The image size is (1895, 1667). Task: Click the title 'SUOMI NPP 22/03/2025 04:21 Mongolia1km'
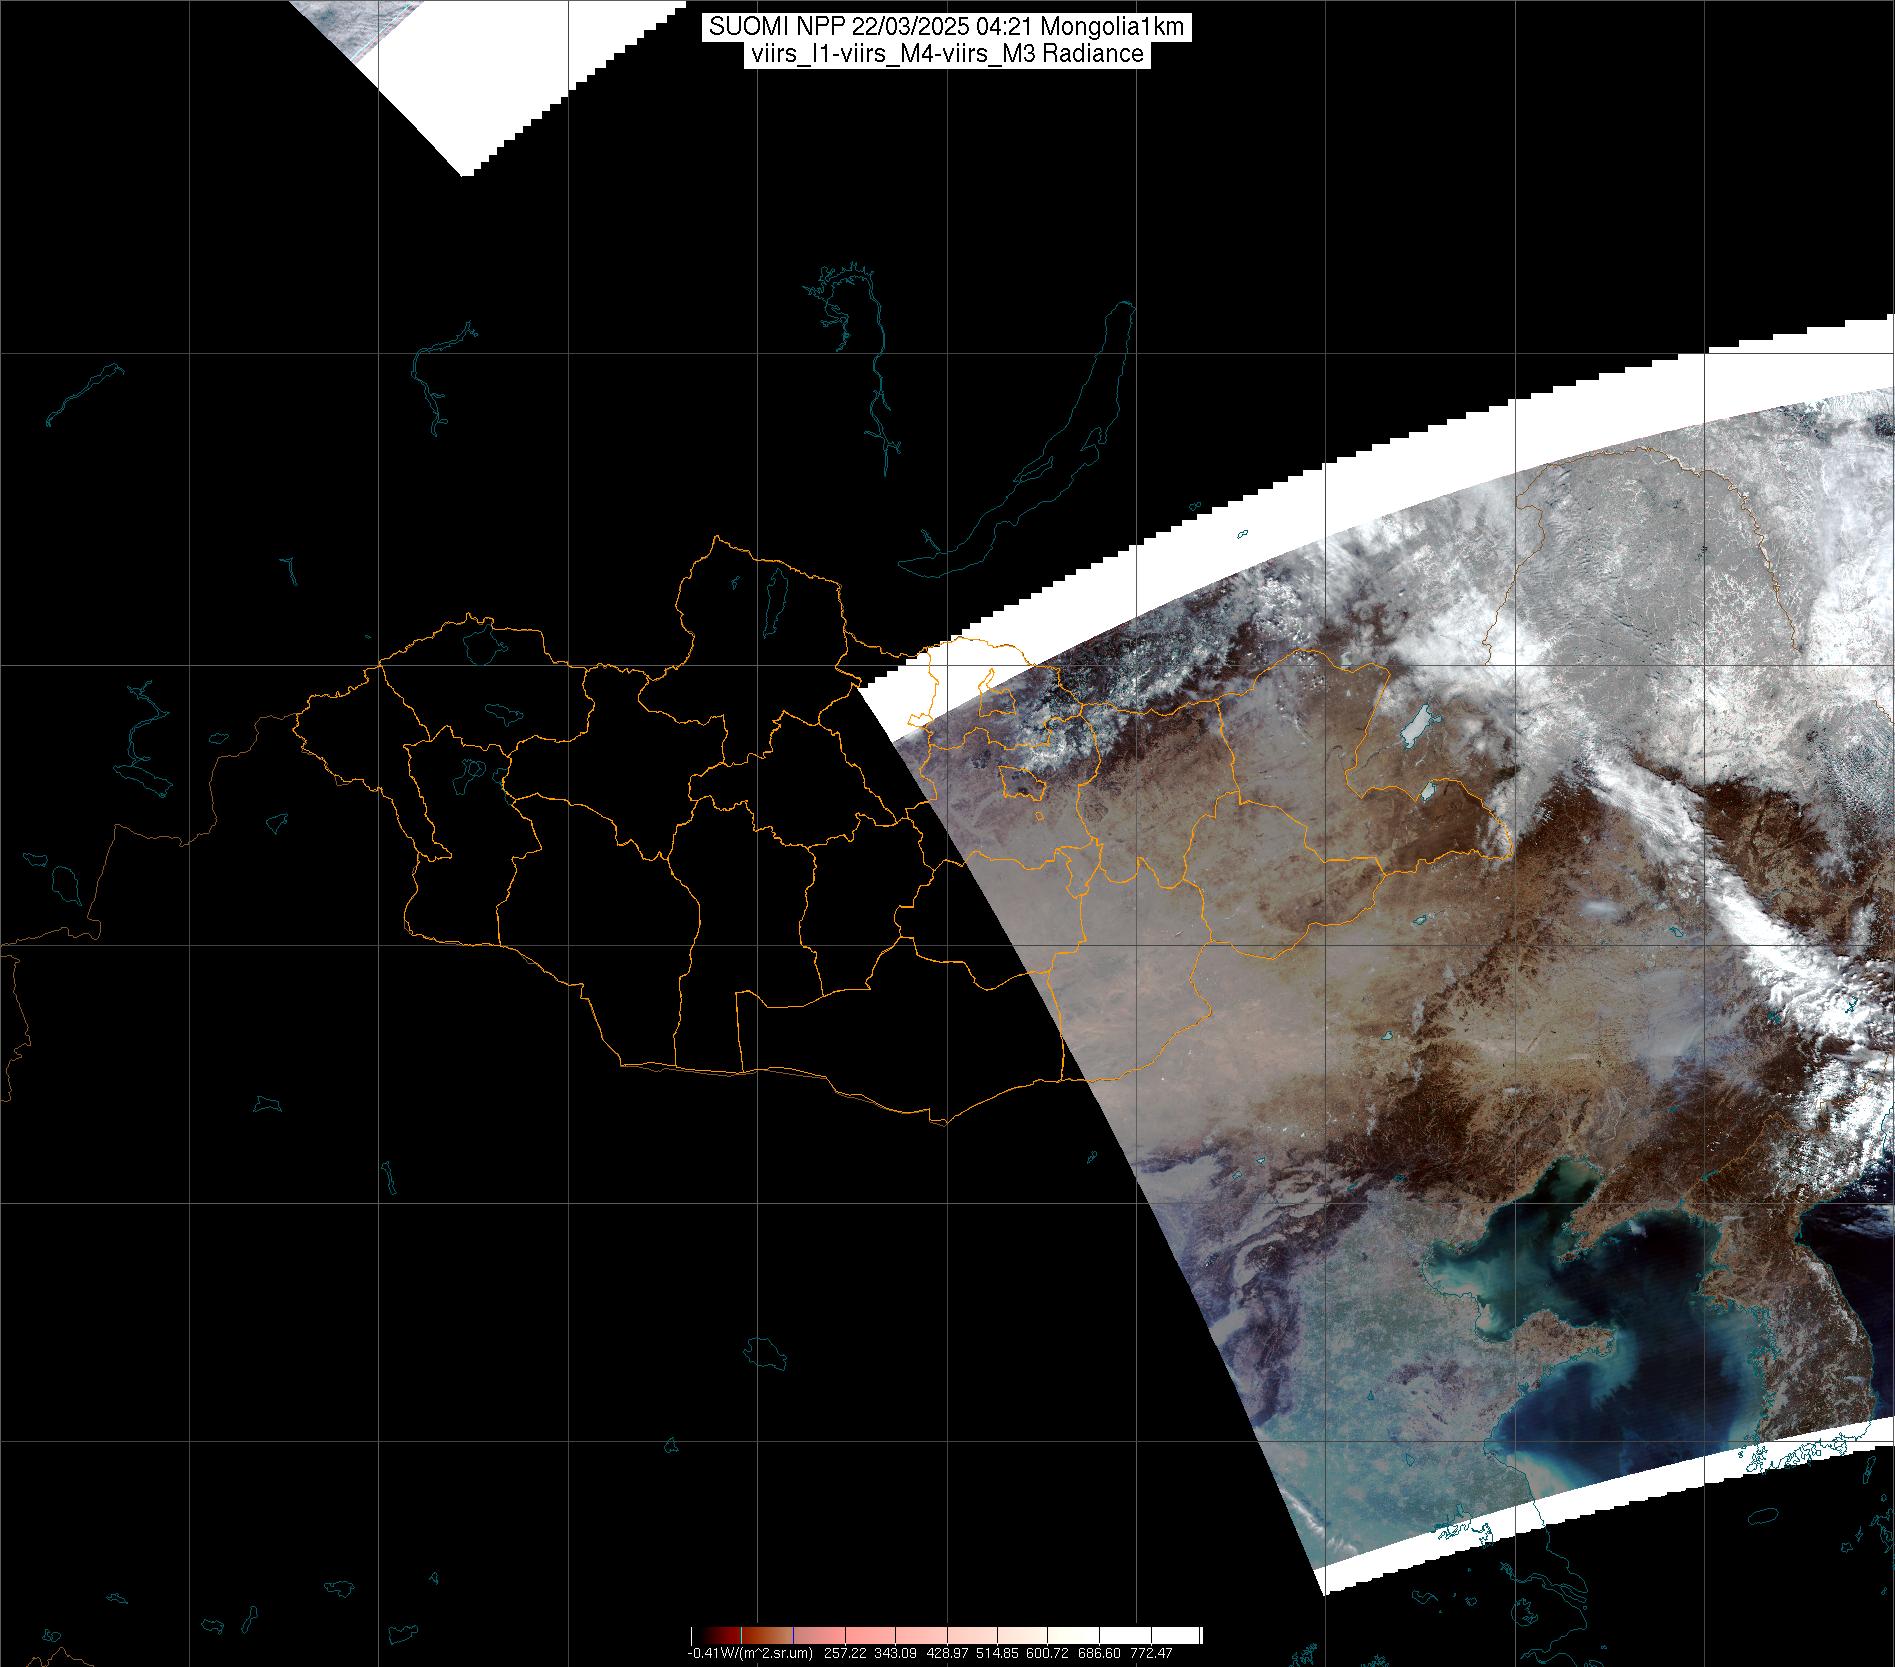947,27
